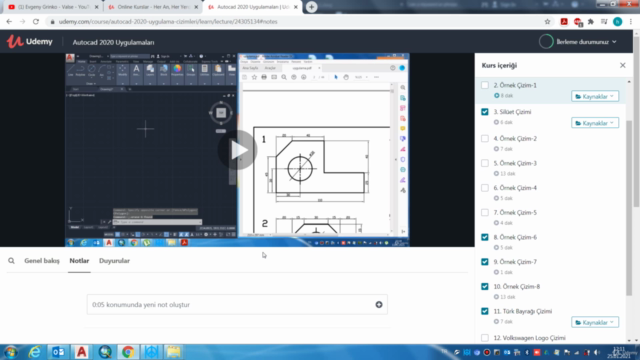The height and width of the screenshot is (360, 640).
Task: Click the new note input field
Action: 237,304
